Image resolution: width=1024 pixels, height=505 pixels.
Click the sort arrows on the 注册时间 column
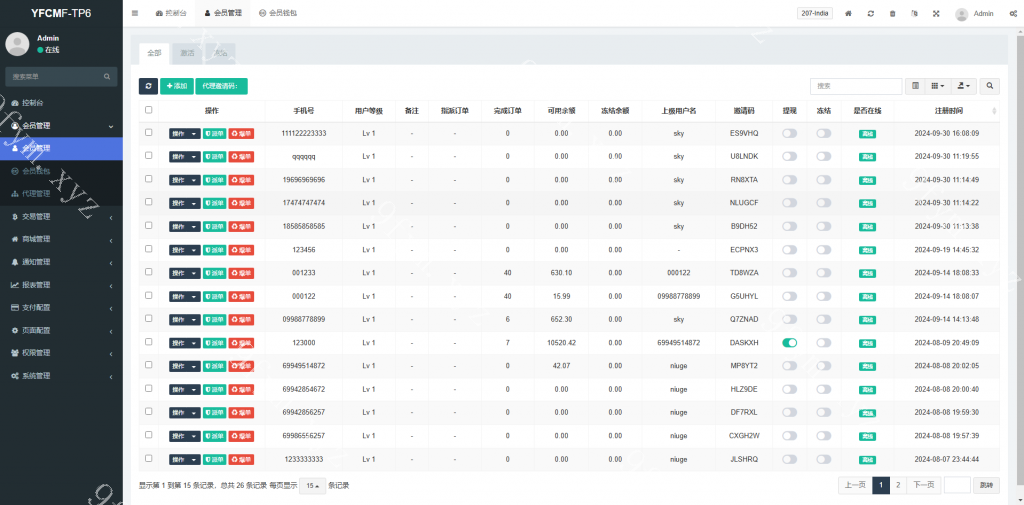[x=995, y=110]
